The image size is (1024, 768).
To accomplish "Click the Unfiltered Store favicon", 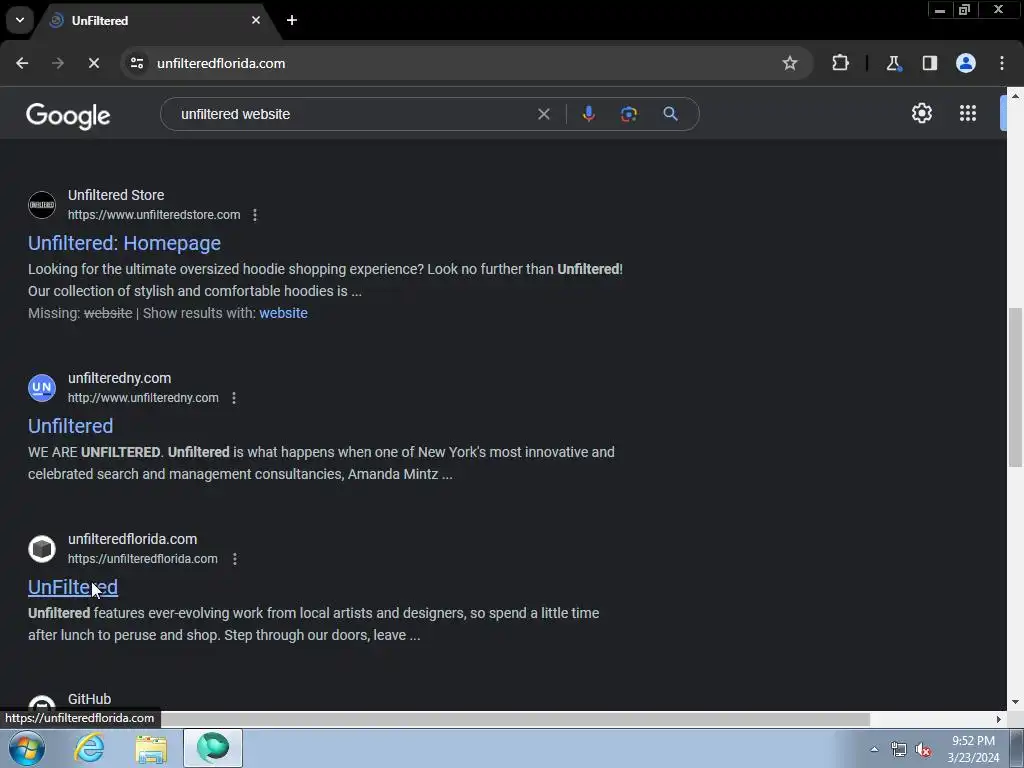I will pyautogui.click(x=42, y=205).
